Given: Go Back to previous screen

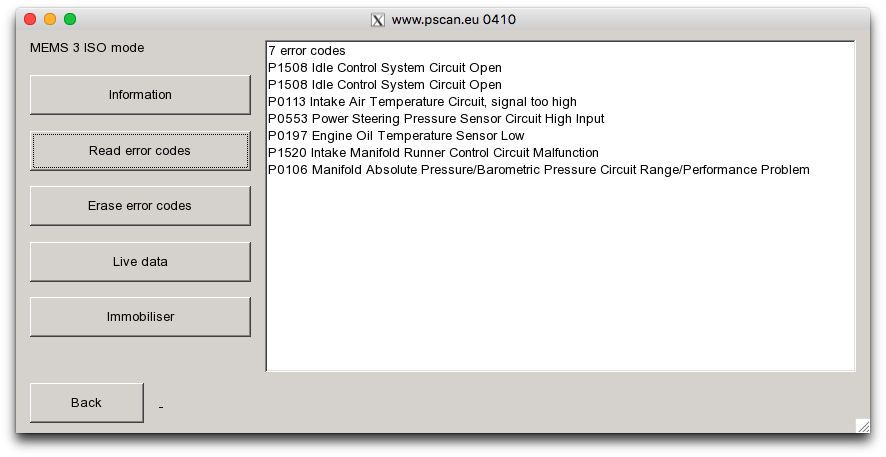Looking at the screenshot, I should [x=86, y=403].
